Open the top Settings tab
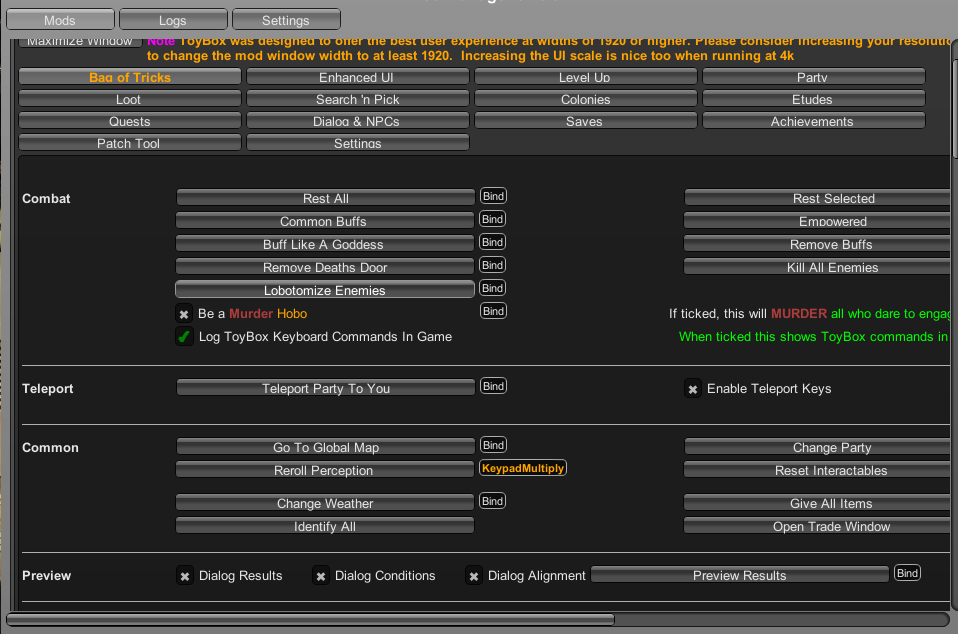This screenshot has height=634, width=958. (286, 20)
